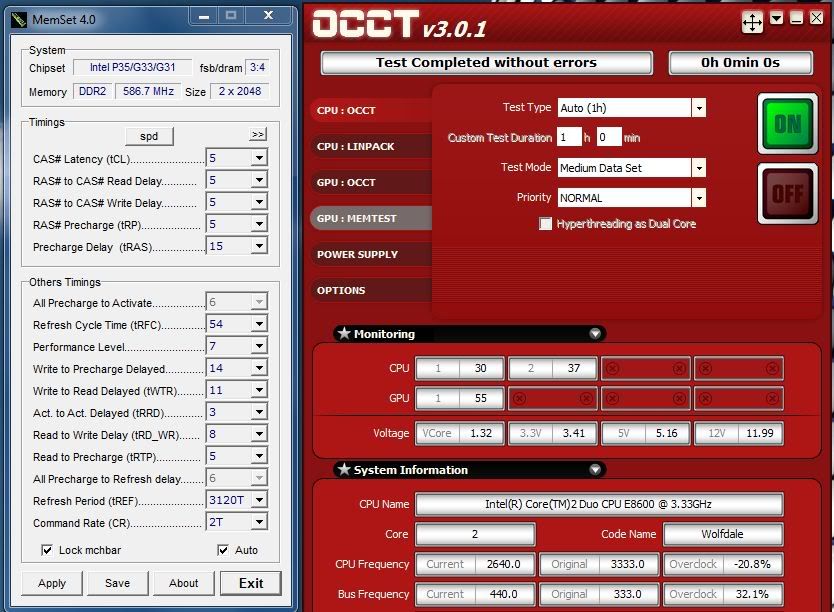The height and width of the screenshot is (612, 834).
Task: Enable Hyperthreading as Dual Core checkbox
Action: tap(545, 223)
